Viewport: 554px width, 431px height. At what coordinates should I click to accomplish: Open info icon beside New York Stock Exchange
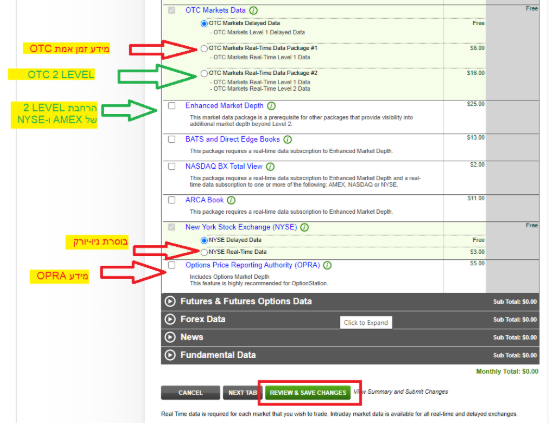tap(305, 228)
